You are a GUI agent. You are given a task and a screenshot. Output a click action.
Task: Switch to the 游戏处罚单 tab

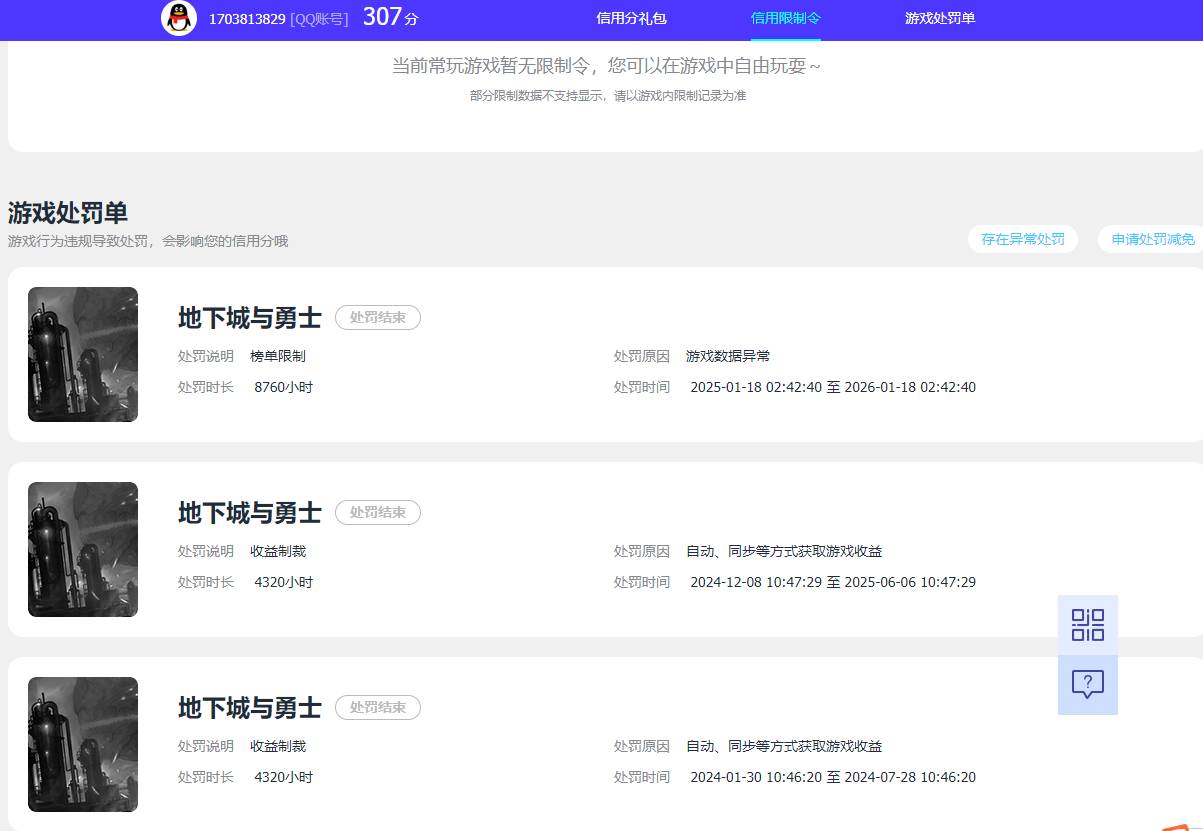(939, 19)
